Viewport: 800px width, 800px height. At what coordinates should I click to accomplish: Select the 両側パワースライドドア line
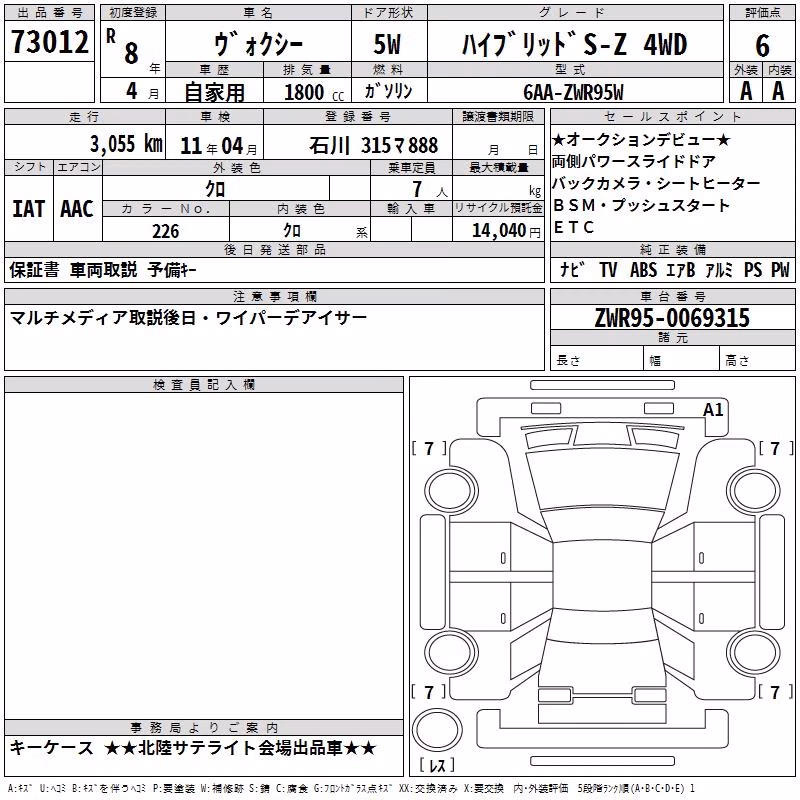point(634,161)
